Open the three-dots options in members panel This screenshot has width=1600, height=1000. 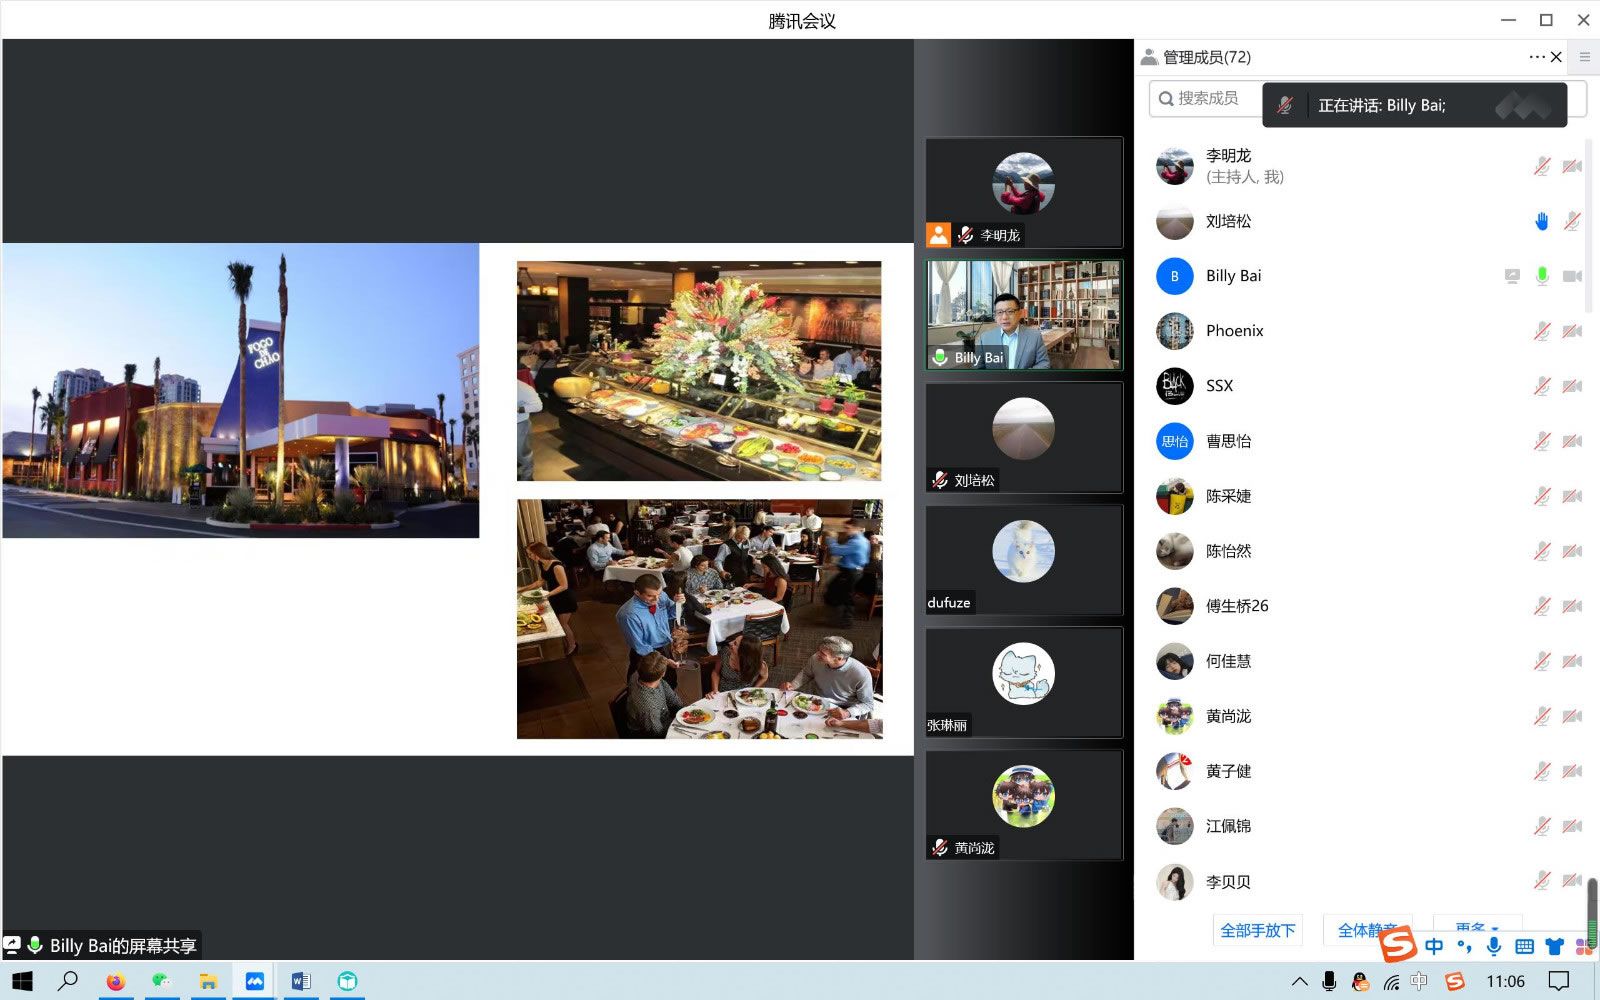[1537, 57]
